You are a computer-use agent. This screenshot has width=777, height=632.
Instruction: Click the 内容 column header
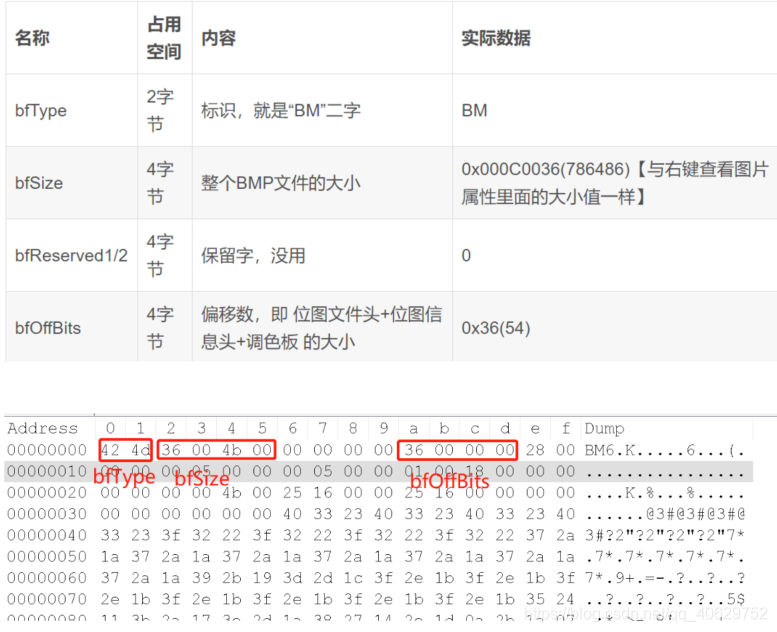pyautogui.click(x=322, y=38)
